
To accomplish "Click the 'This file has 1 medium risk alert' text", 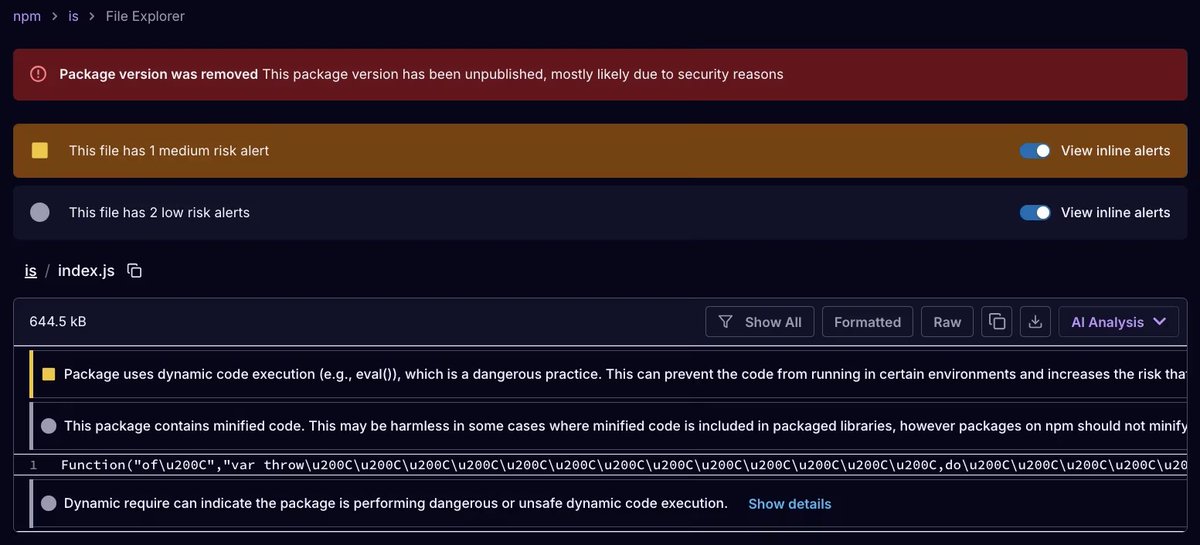I will click(169, 151).
